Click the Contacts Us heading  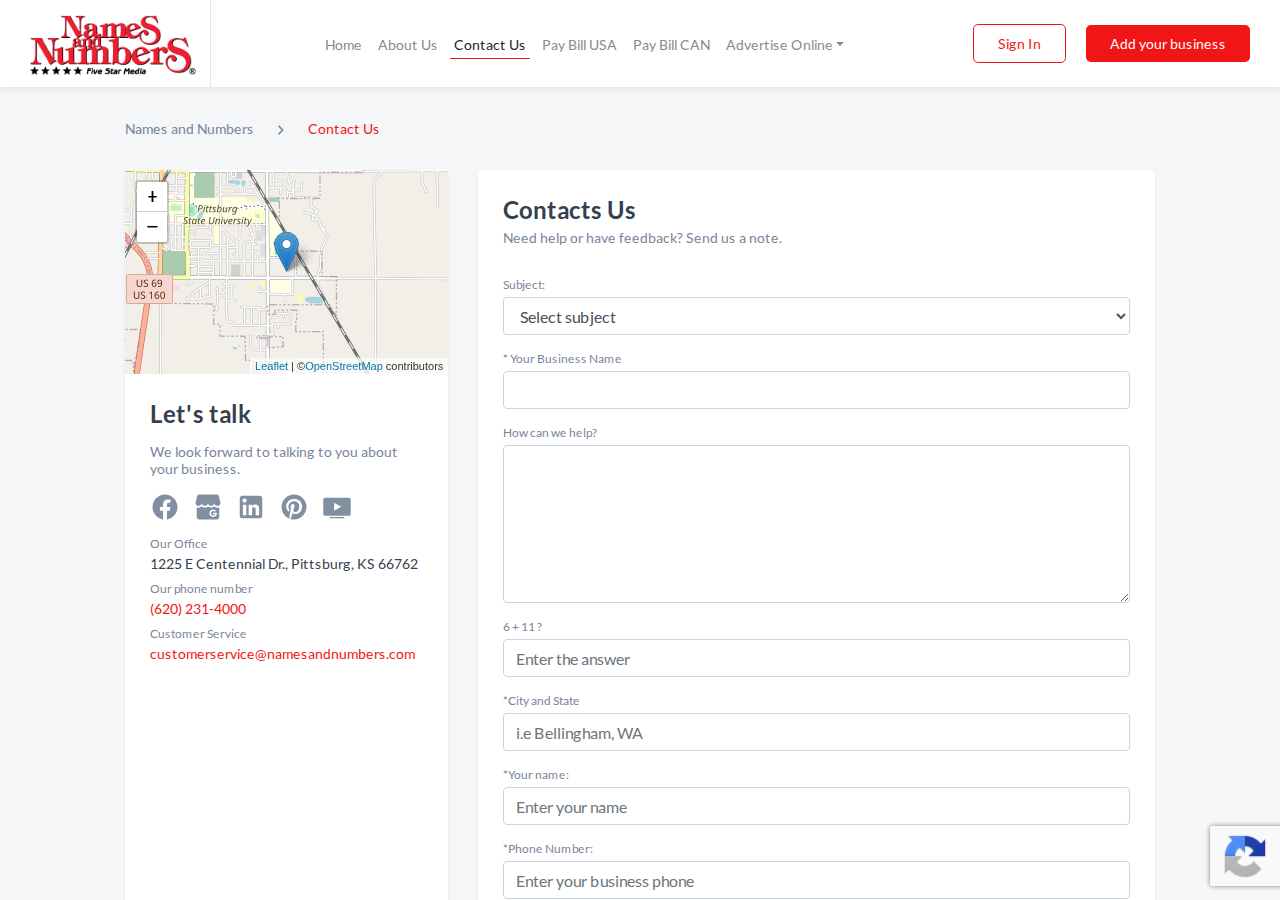(569, 210)
